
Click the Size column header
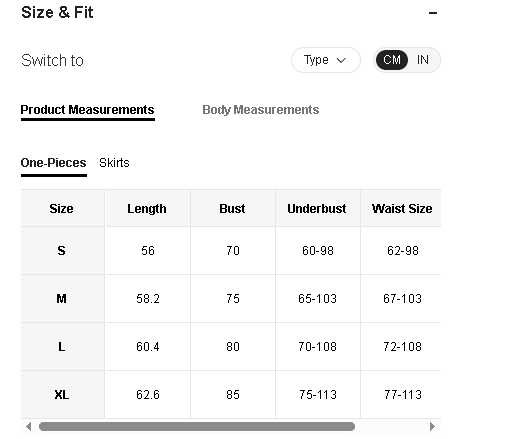pos(61,208)
